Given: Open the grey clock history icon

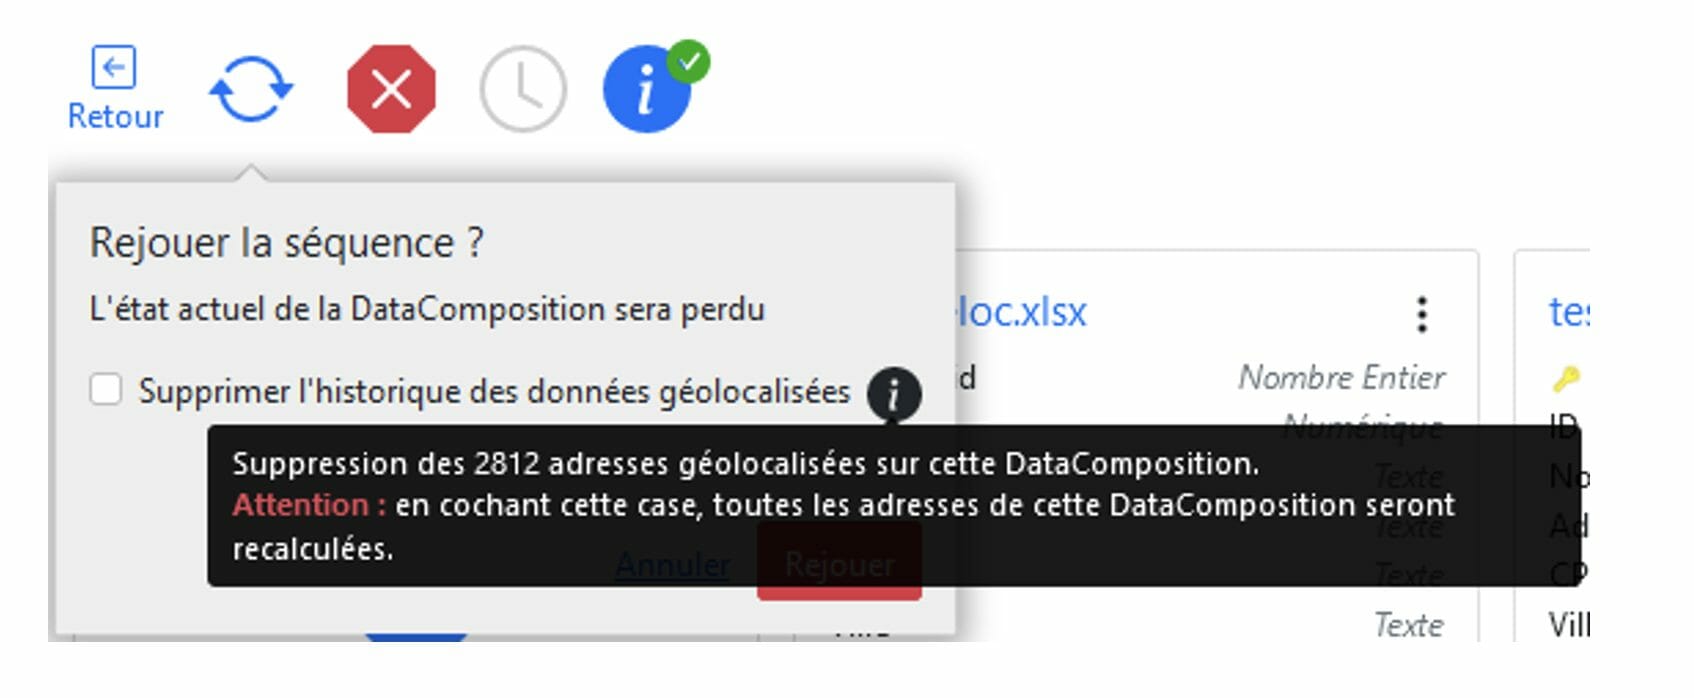Looking at the screenshot, I should 523,89.
